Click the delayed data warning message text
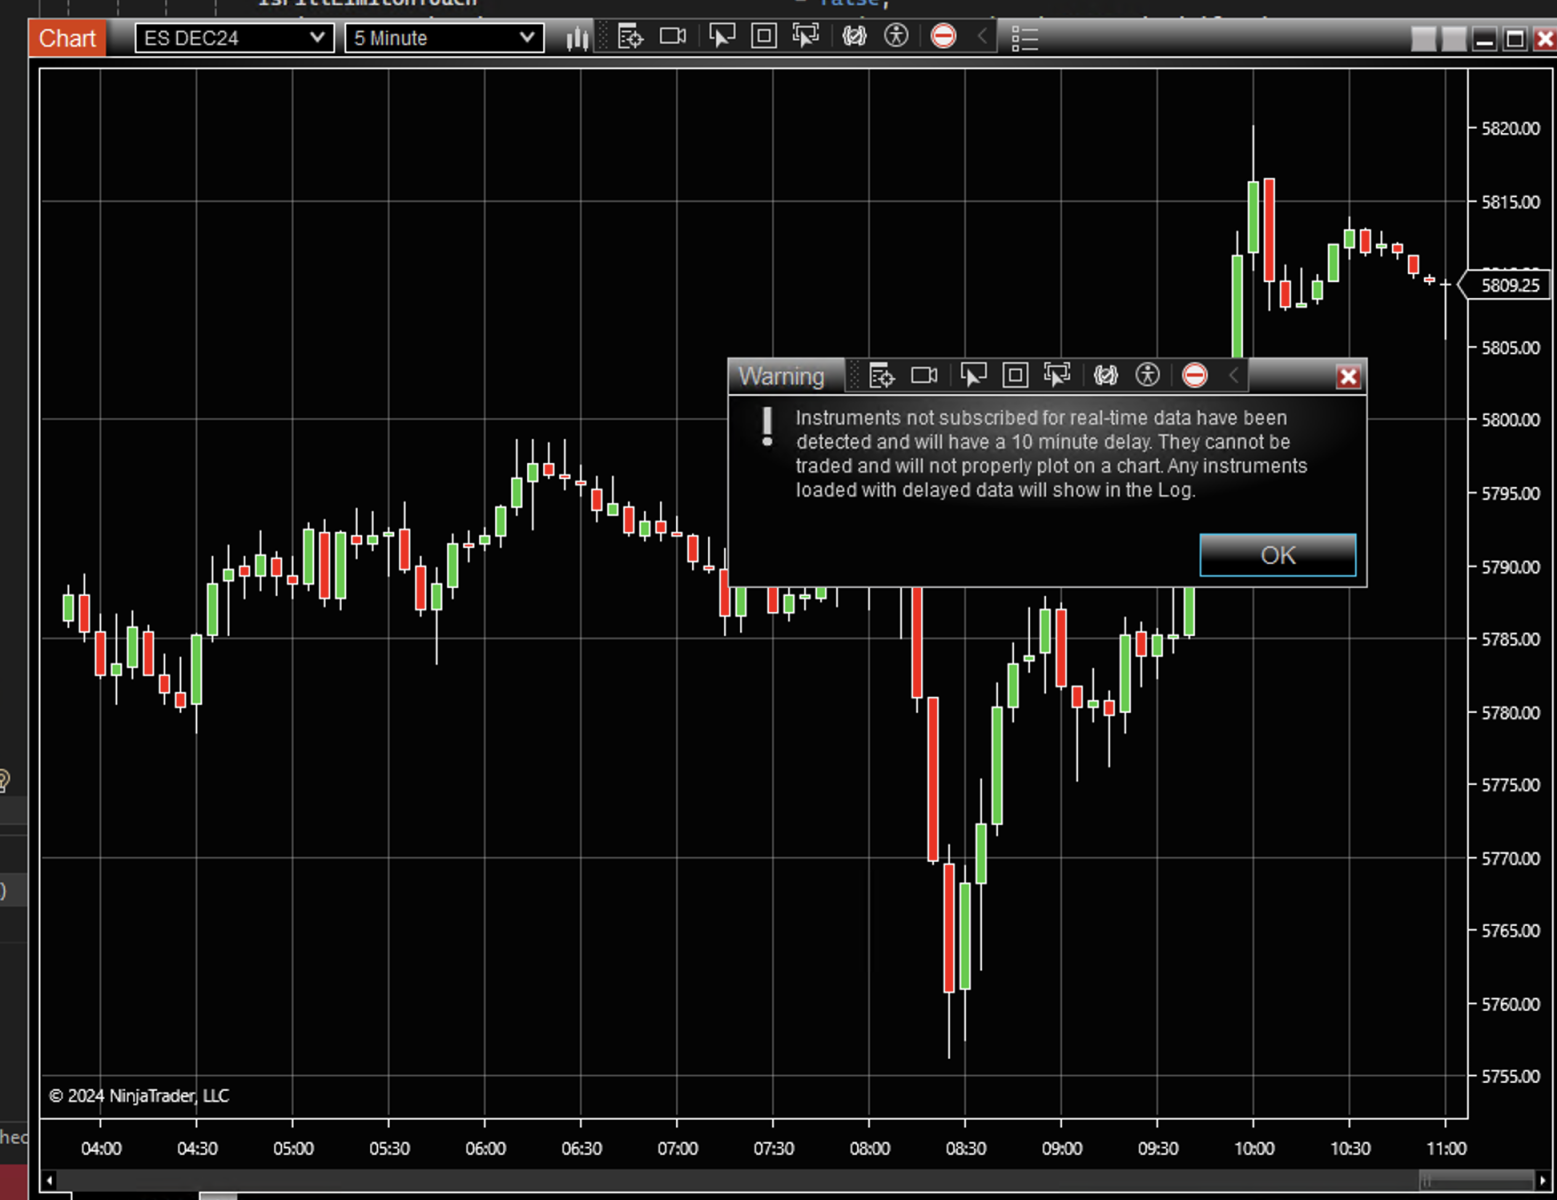 tap(1051, 454)
